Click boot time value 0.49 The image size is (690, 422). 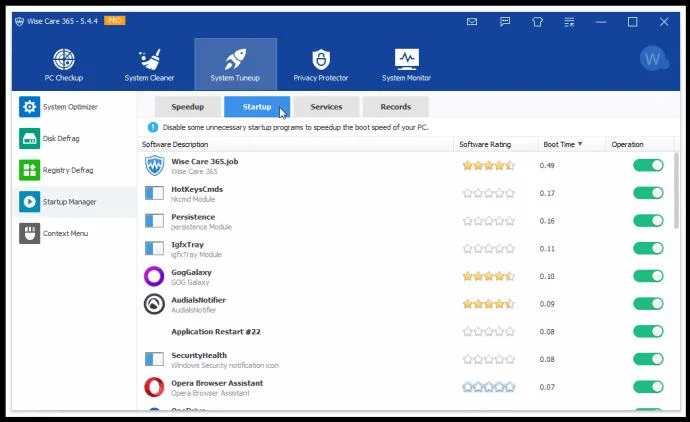pos(547,165)
